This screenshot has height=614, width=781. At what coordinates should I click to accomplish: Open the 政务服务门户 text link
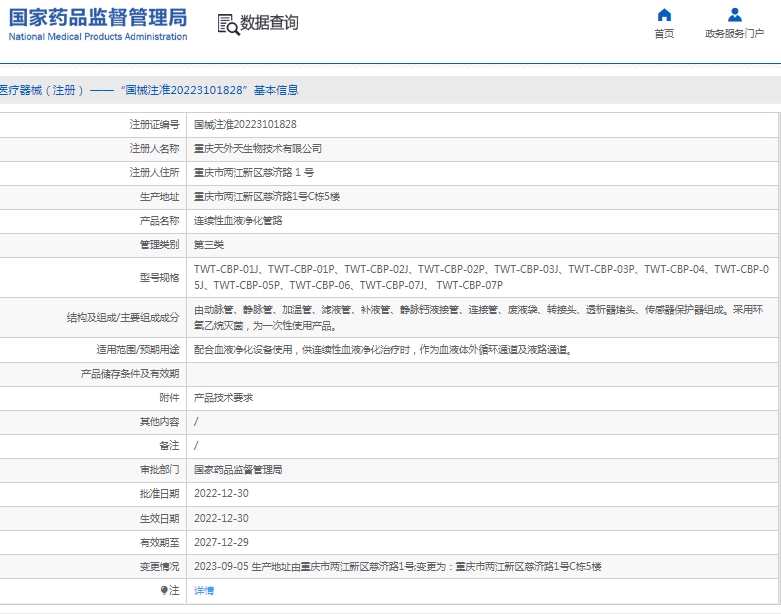pos(734,33)
